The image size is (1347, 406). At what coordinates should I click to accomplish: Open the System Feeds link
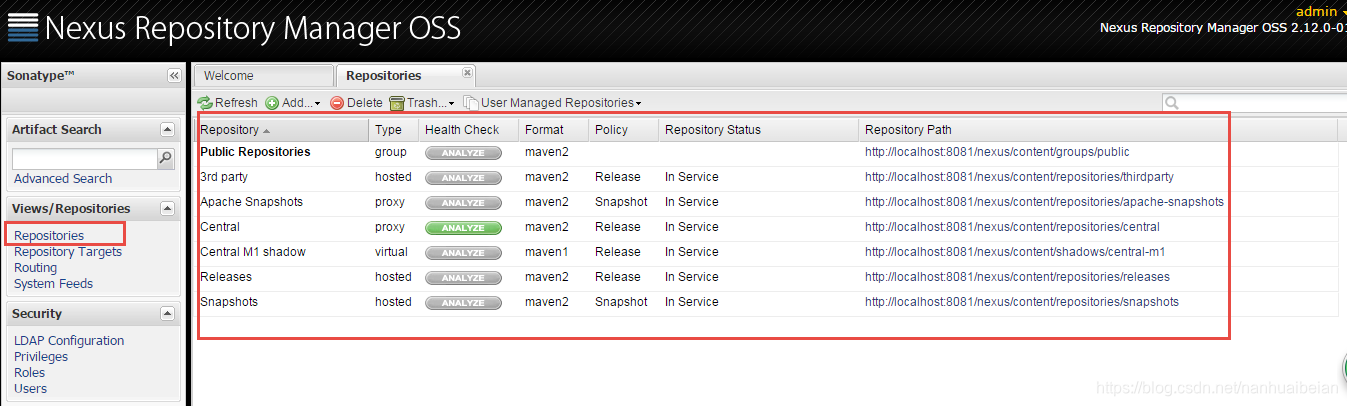pos(53,284)
